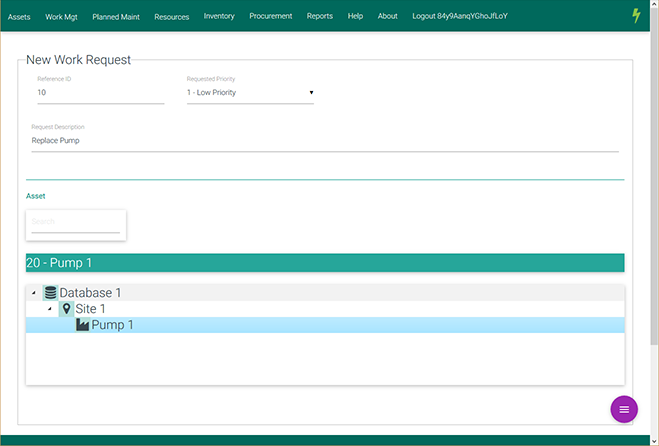Collapse the Site 1 tree node
The width and height of the screenshot is (659, 446).
(x=50, y=309)
